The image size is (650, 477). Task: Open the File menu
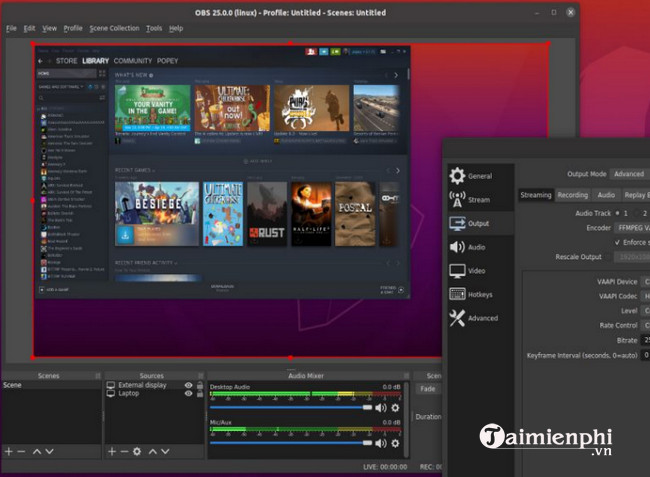(11, 28)
